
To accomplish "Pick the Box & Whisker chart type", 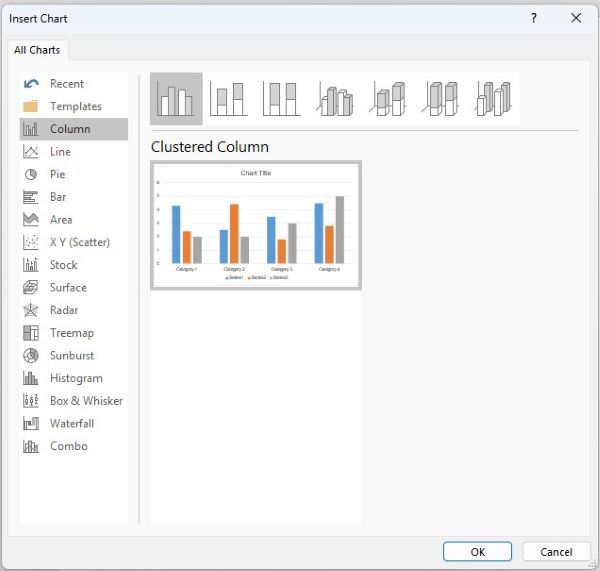I will [86, 401].
